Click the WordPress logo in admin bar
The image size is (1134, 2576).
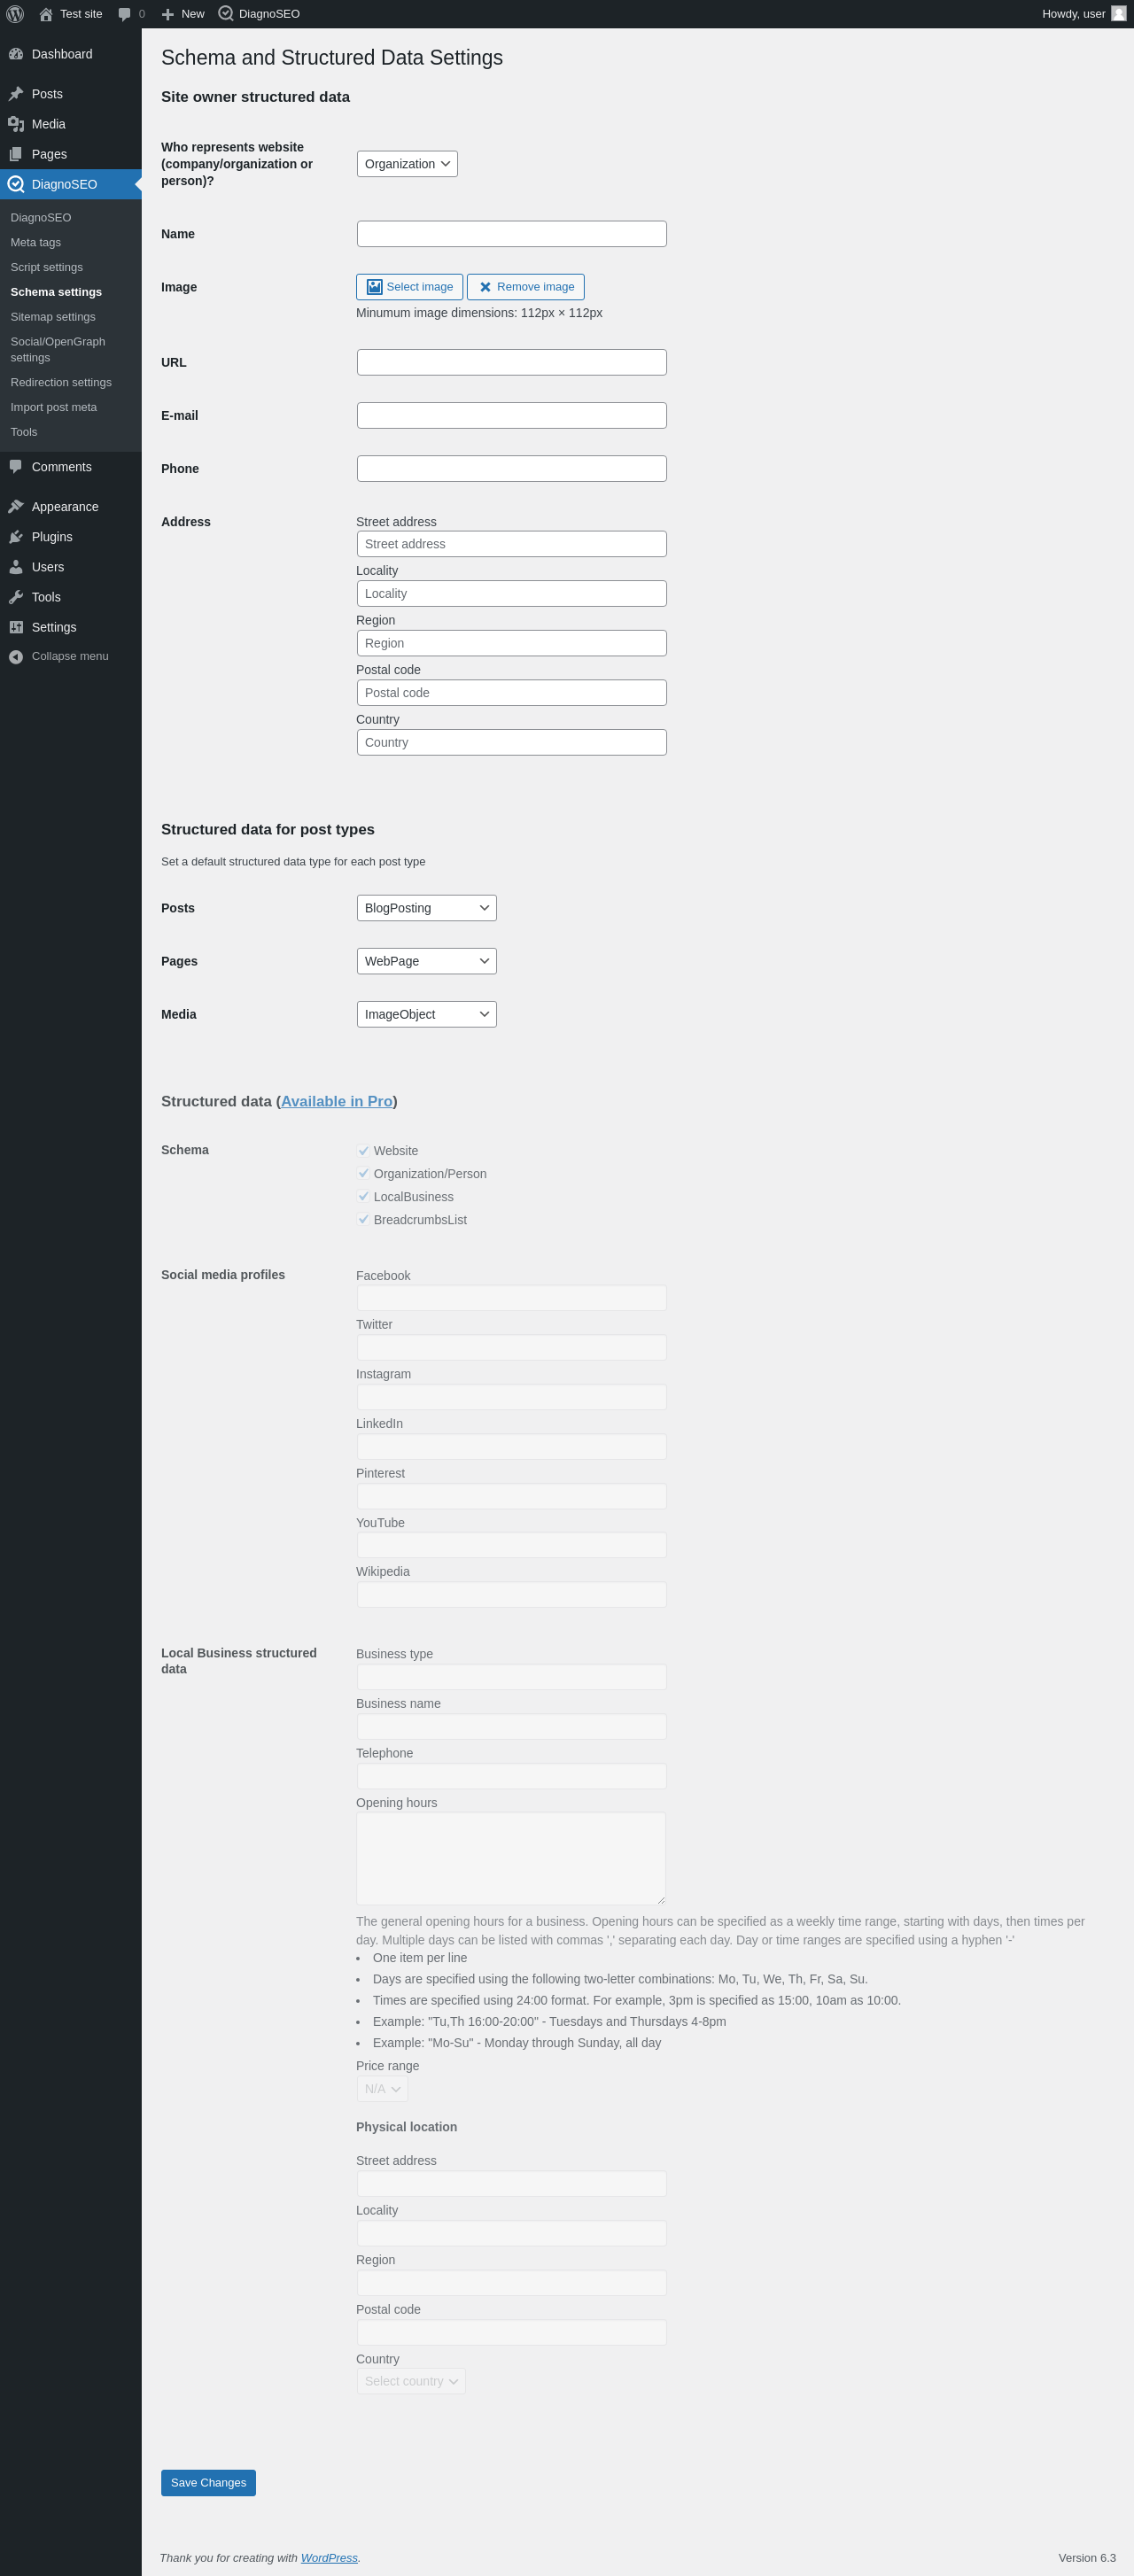pos(15,14)
